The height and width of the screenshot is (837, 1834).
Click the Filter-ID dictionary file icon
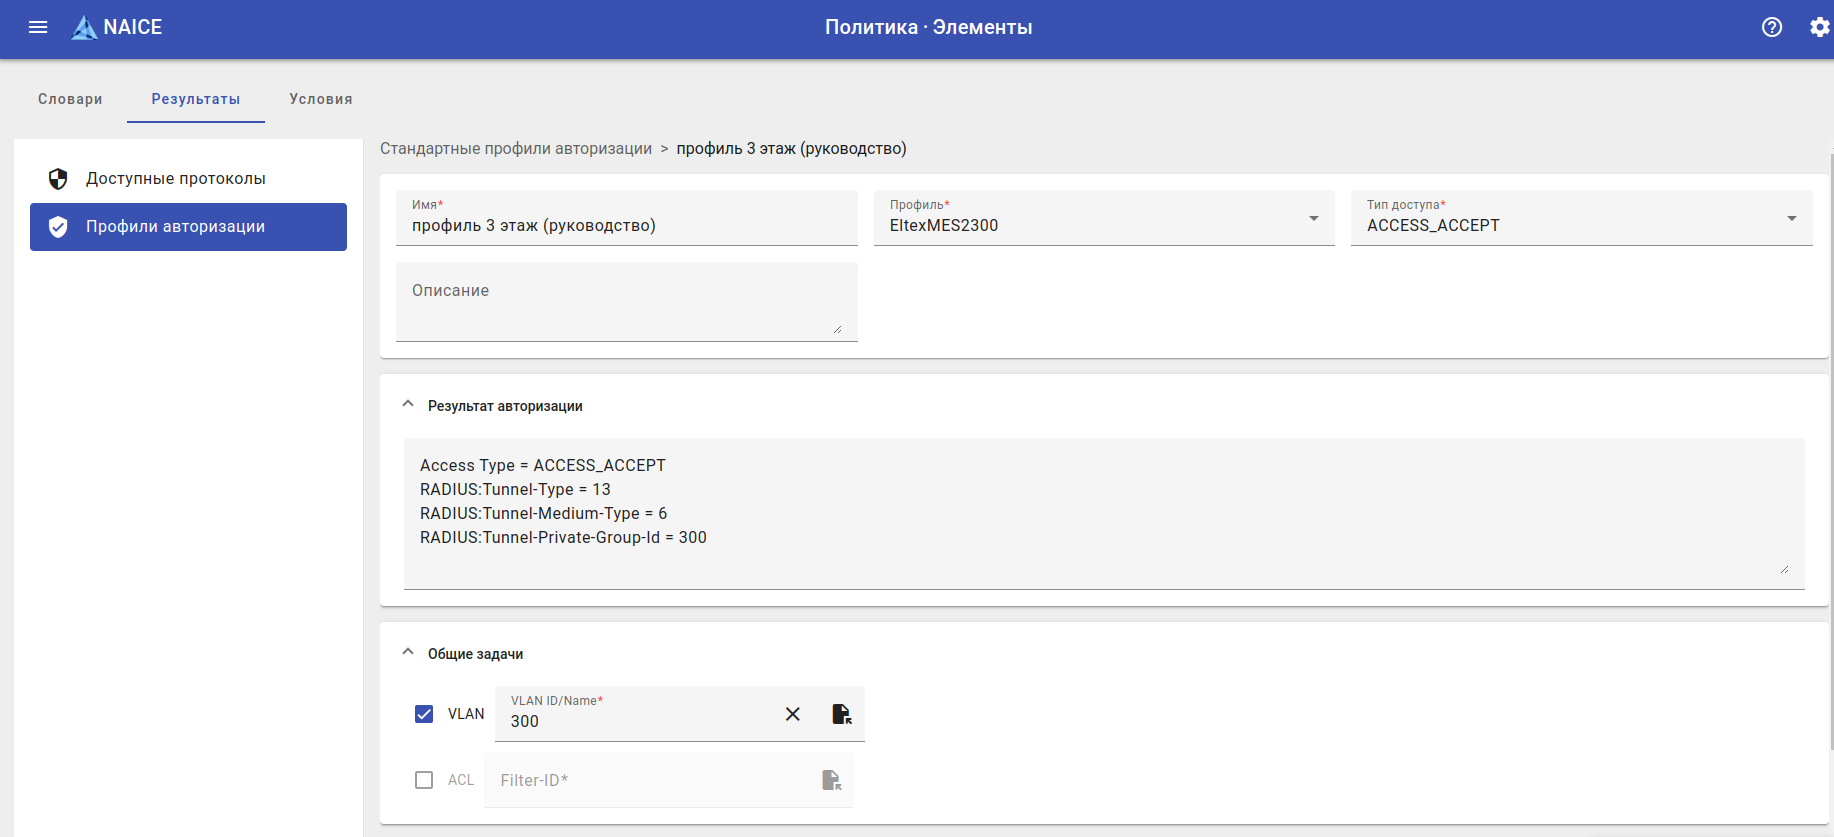coord(831,780)
